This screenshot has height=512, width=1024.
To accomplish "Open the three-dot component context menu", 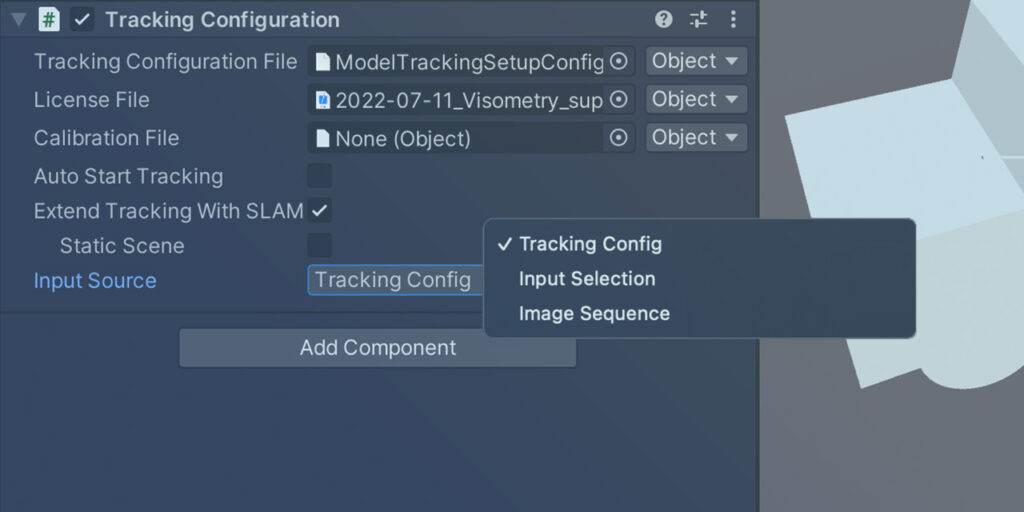I will [x=733, y=20].
